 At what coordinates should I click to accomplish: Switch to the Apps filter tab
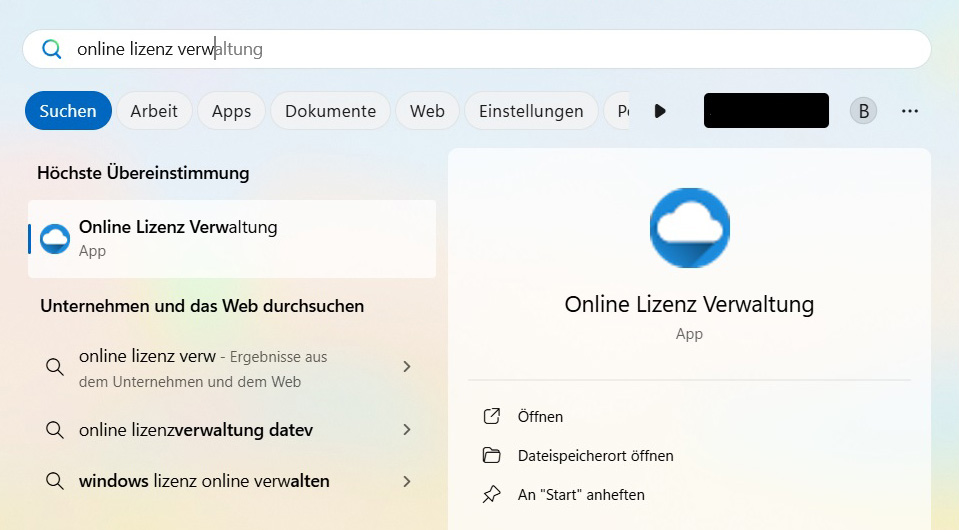coord(231,111)
